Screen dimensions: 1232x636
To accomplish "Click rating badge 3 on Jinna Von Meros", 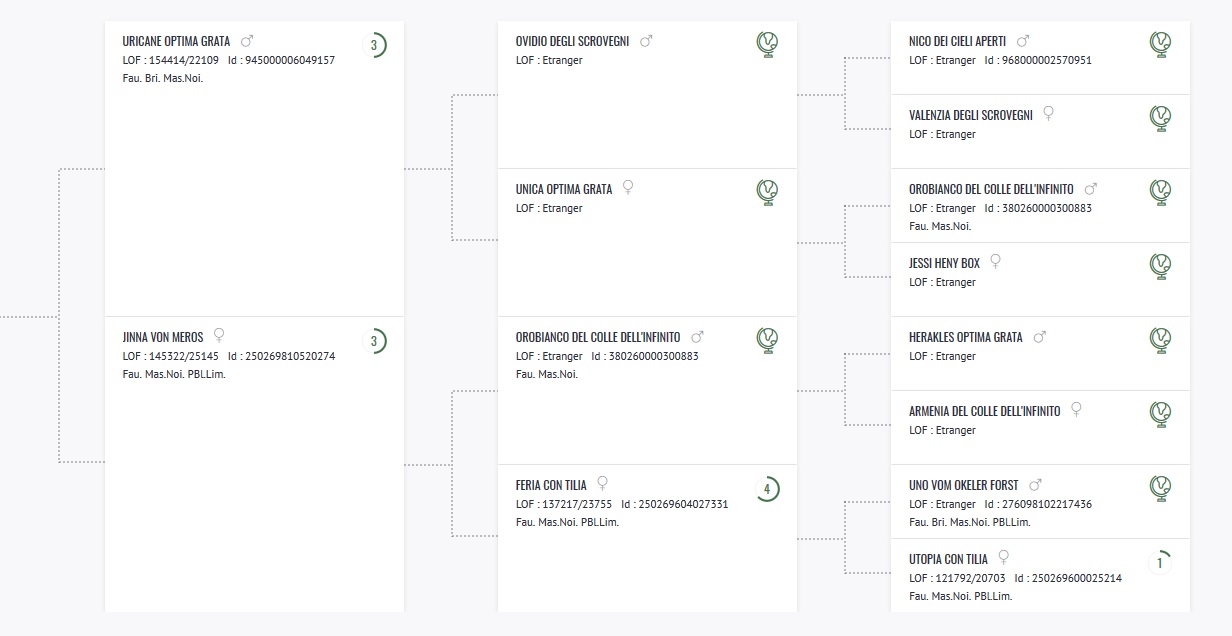I will click(374, 341).
